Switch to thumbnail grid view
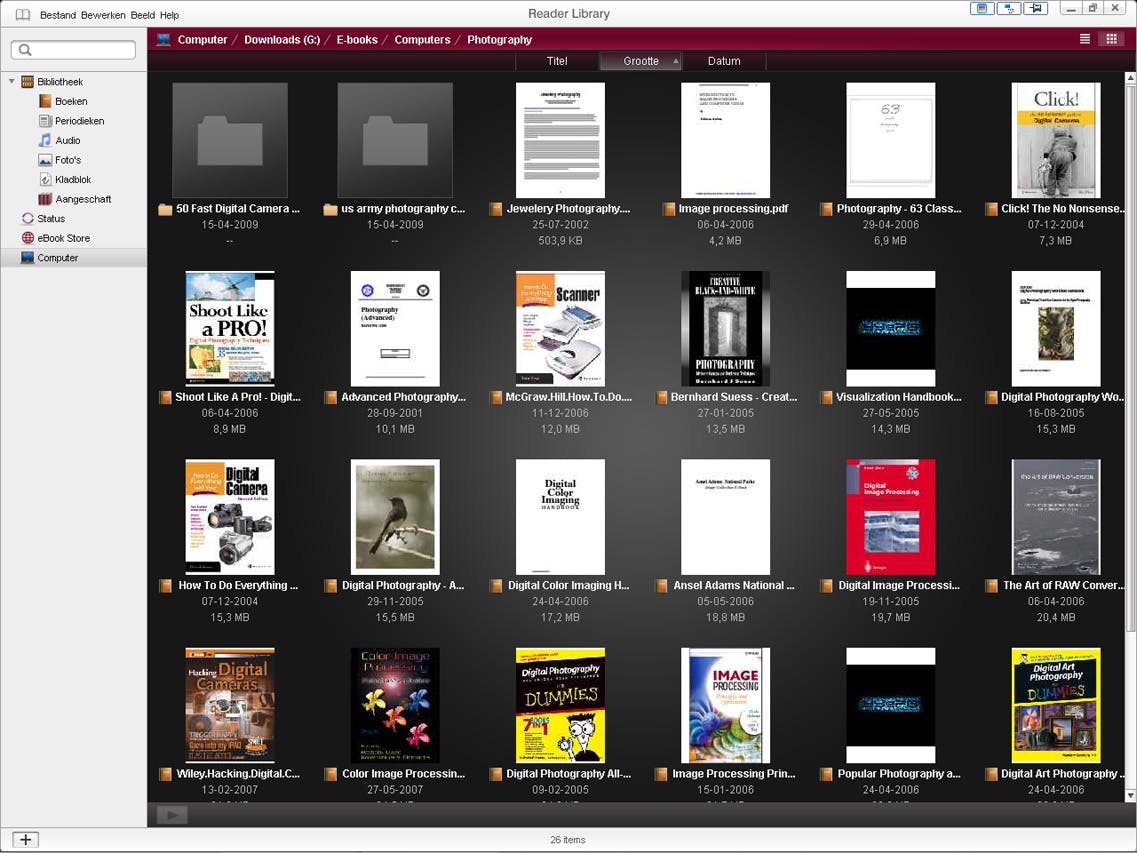Image resolution: width=1137 pixels, height=853 pixels. [x=1111, y=39]
